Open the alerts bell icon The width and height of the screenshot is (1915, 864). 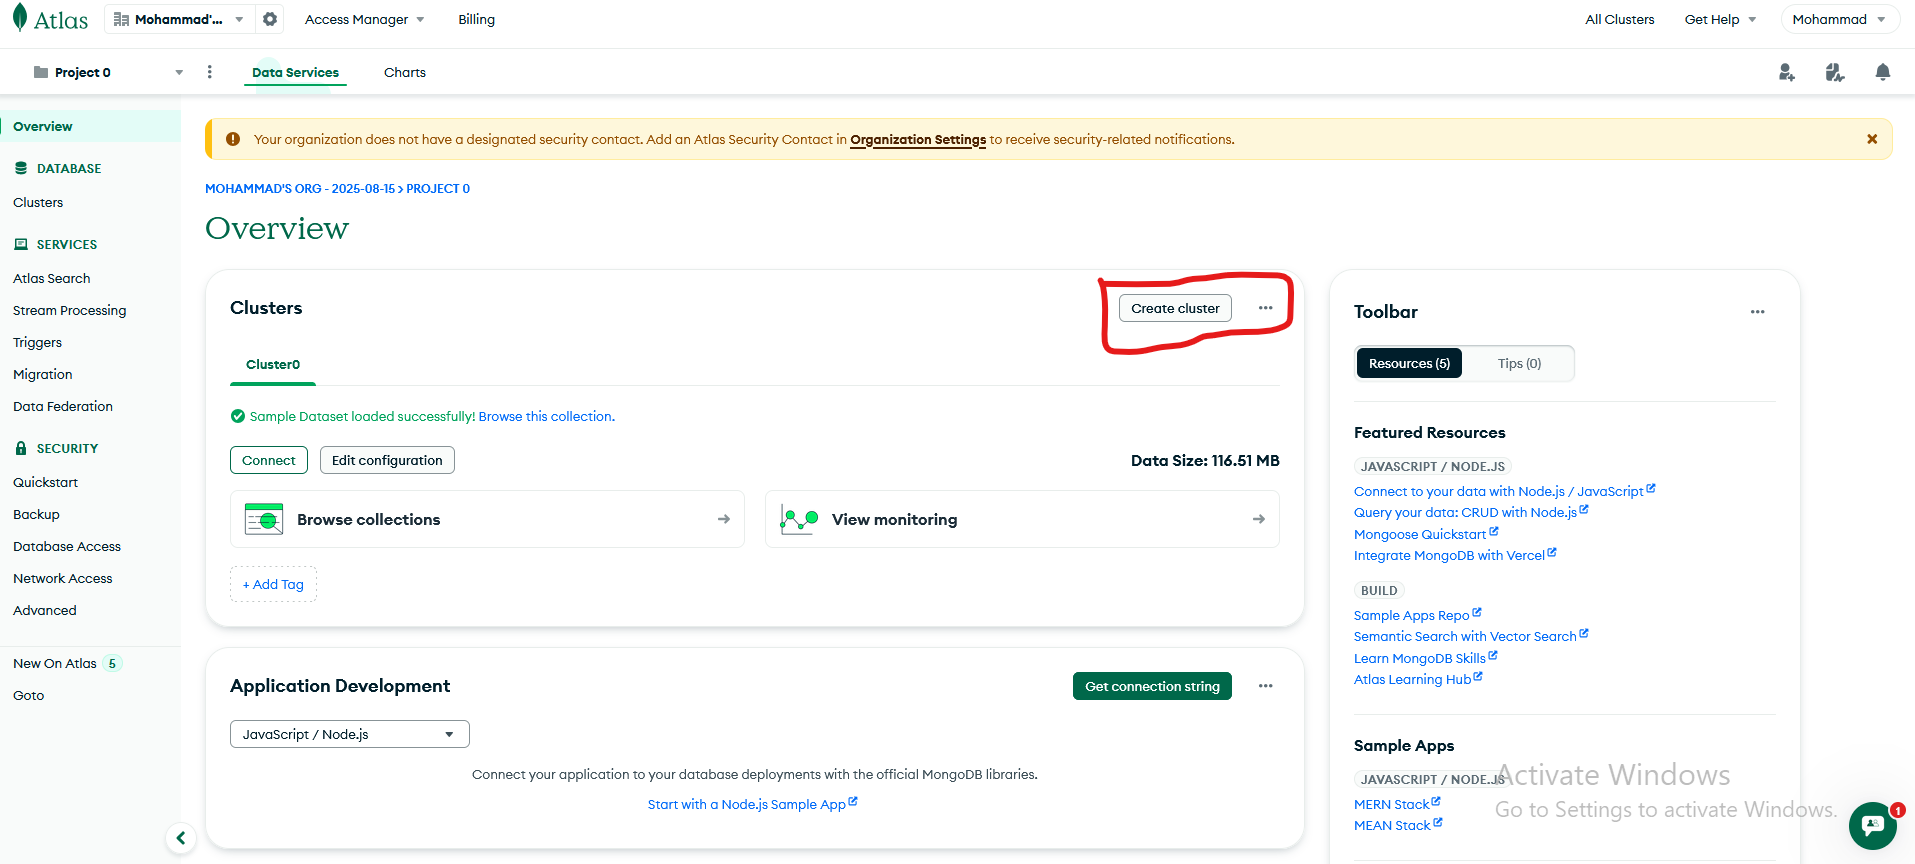(1883, 72)
